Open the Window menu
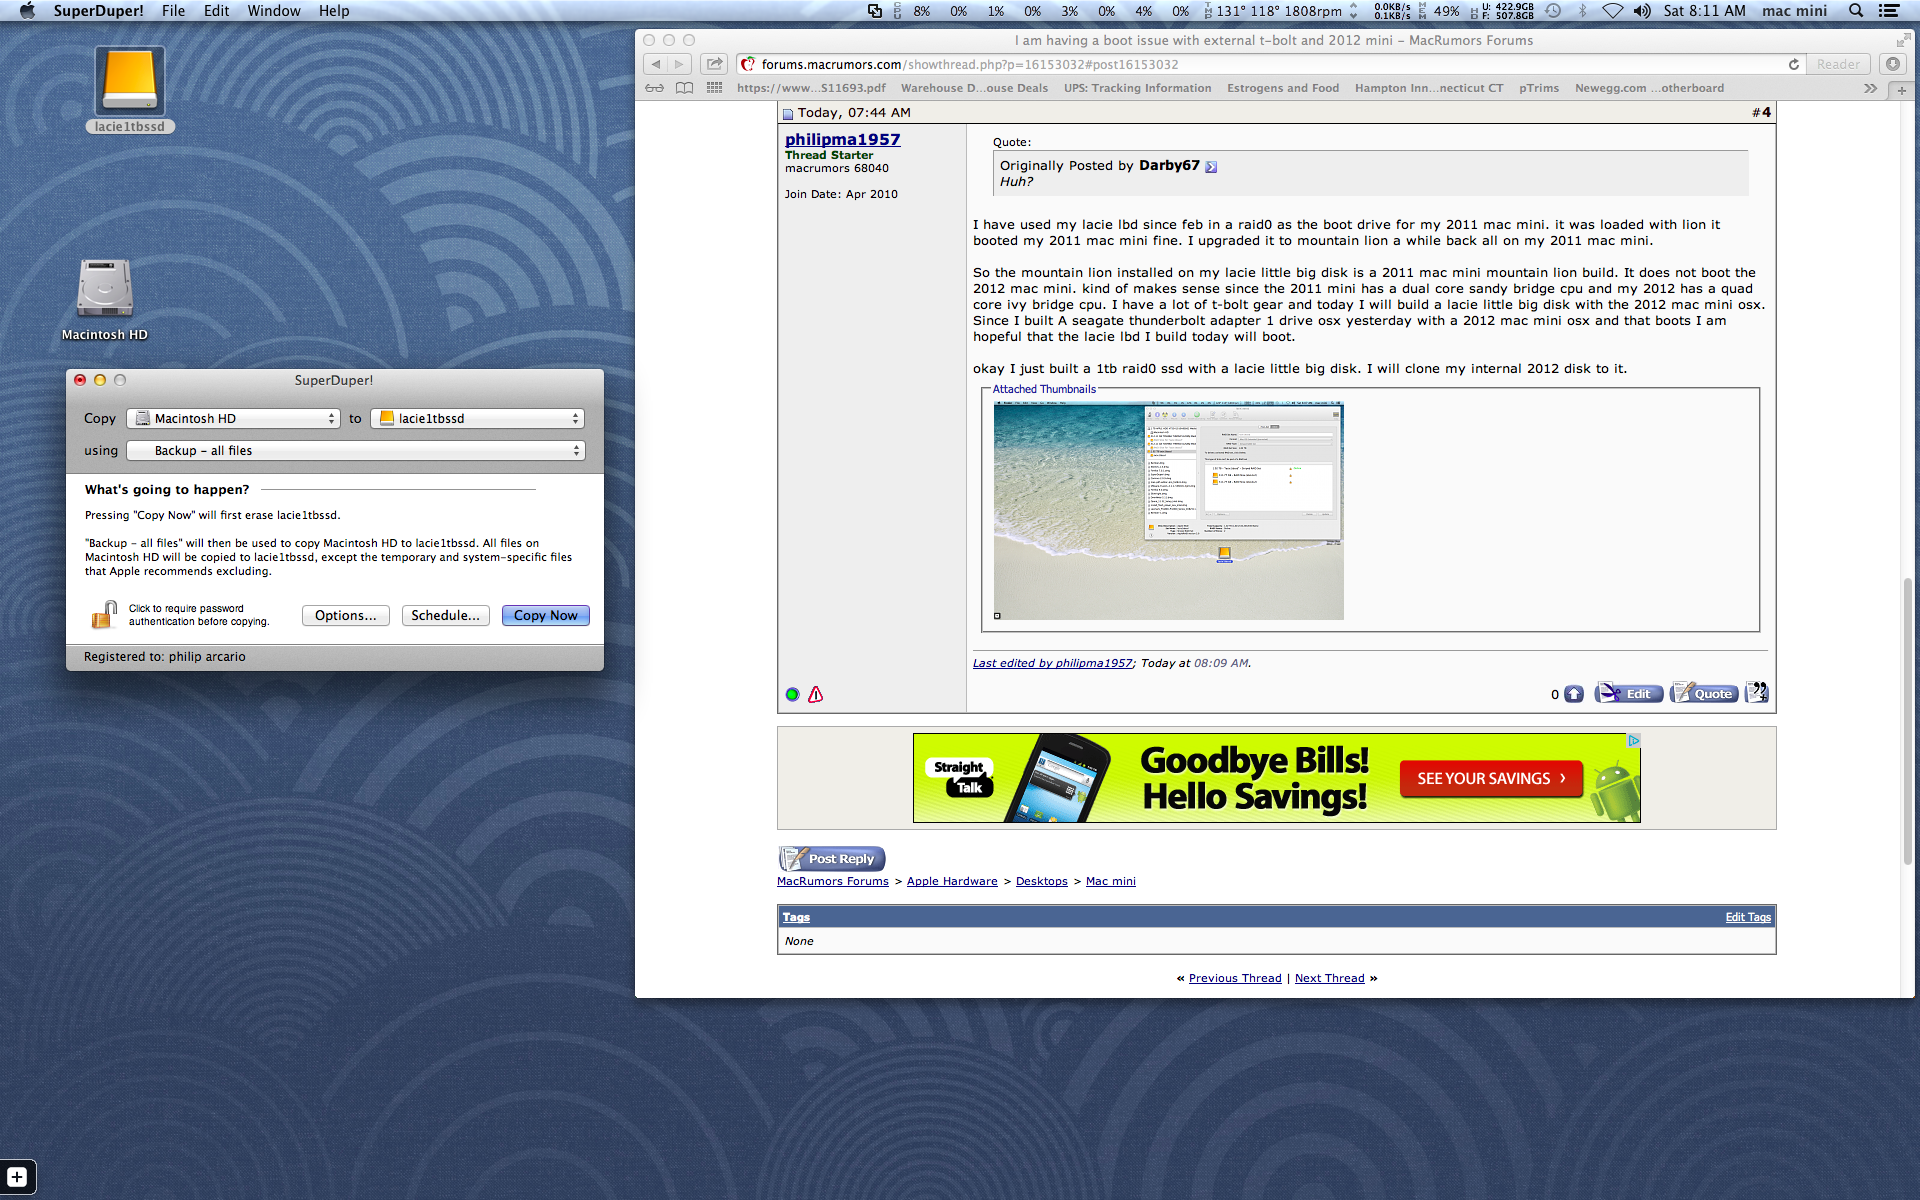The width and height of the screenshot is (1920, 1200). [274, 11]
